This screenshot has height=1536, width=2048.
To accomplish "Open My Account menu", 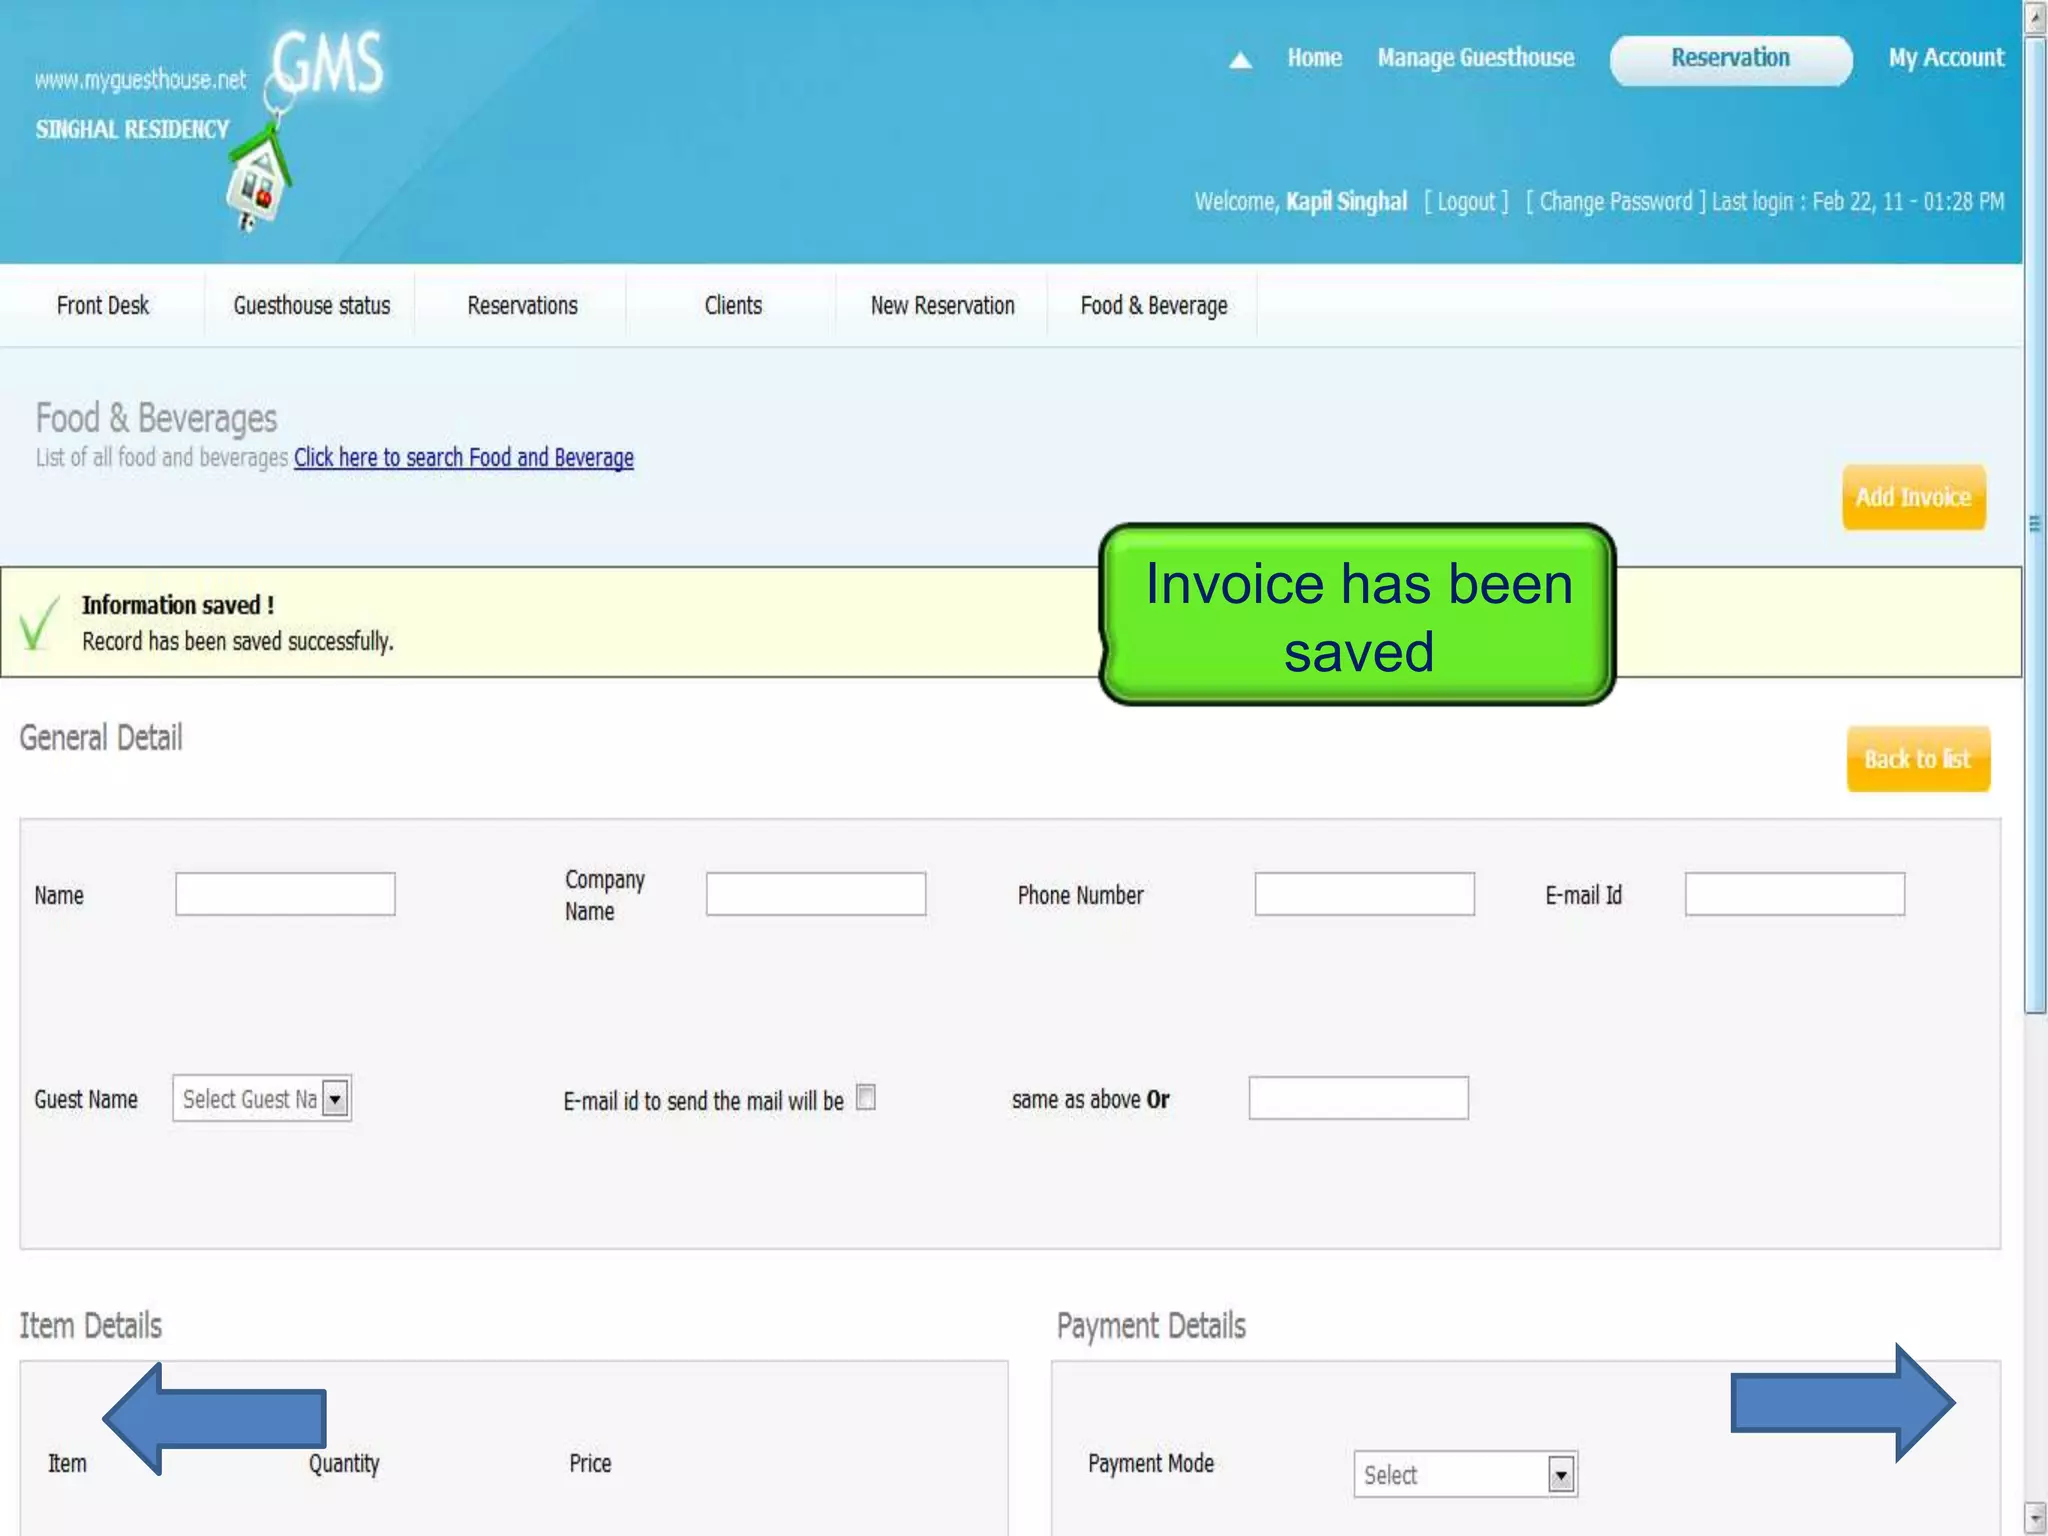I will 1945,58.
